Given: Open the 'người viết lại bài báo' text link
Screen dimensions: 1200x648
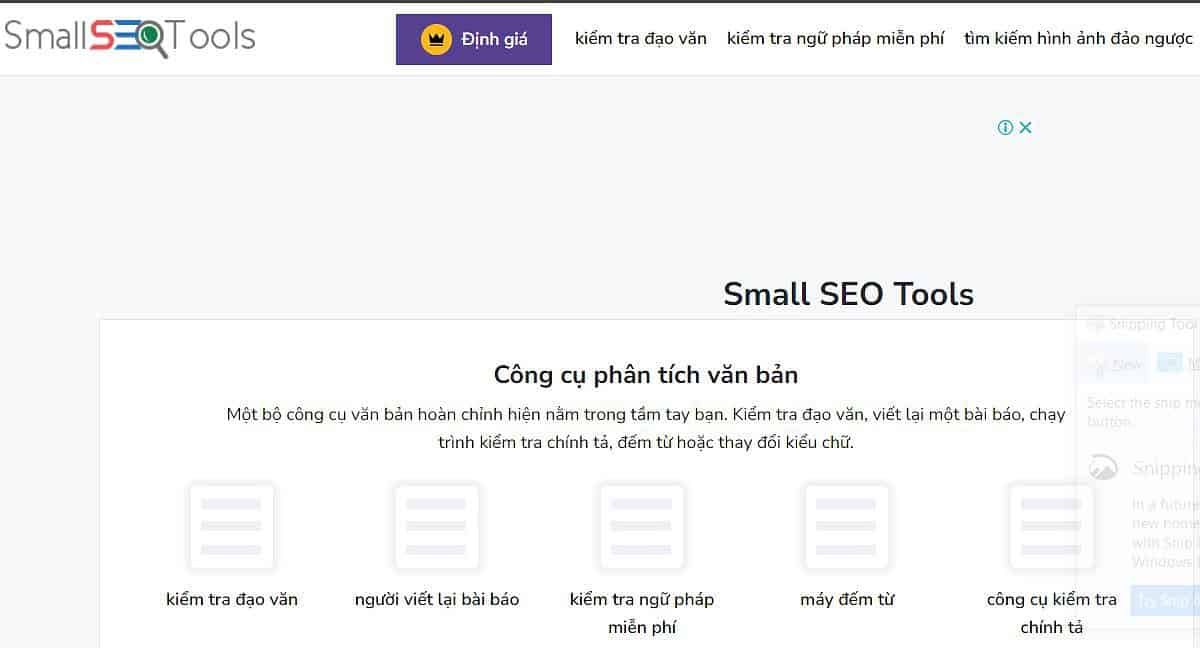Looking at the screenshot, I should 437,600.
